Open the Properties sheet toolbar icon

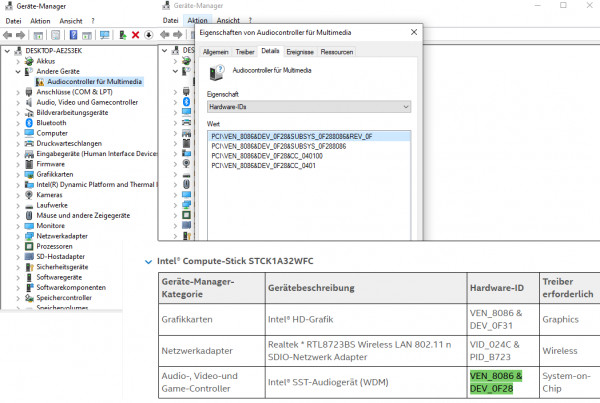55,35
